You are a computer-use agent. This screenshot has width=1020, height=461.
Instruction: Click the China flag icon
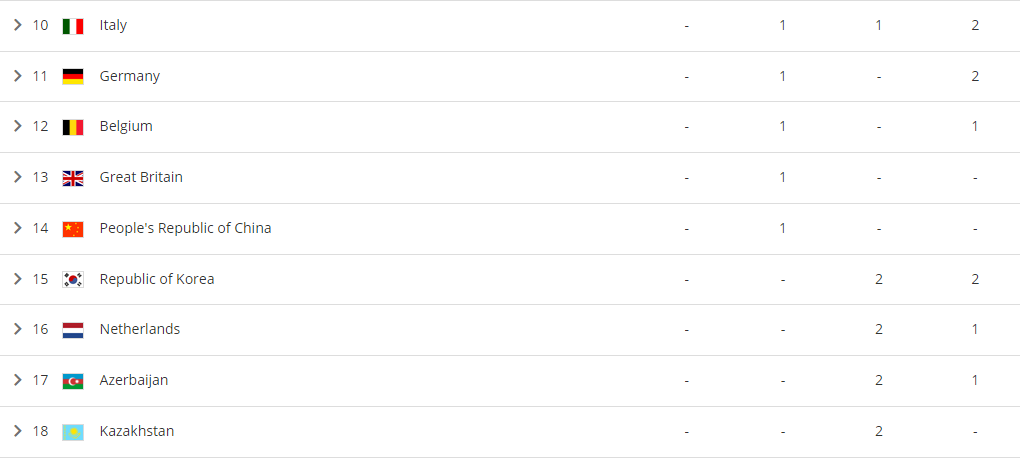(x=73, y=229)
